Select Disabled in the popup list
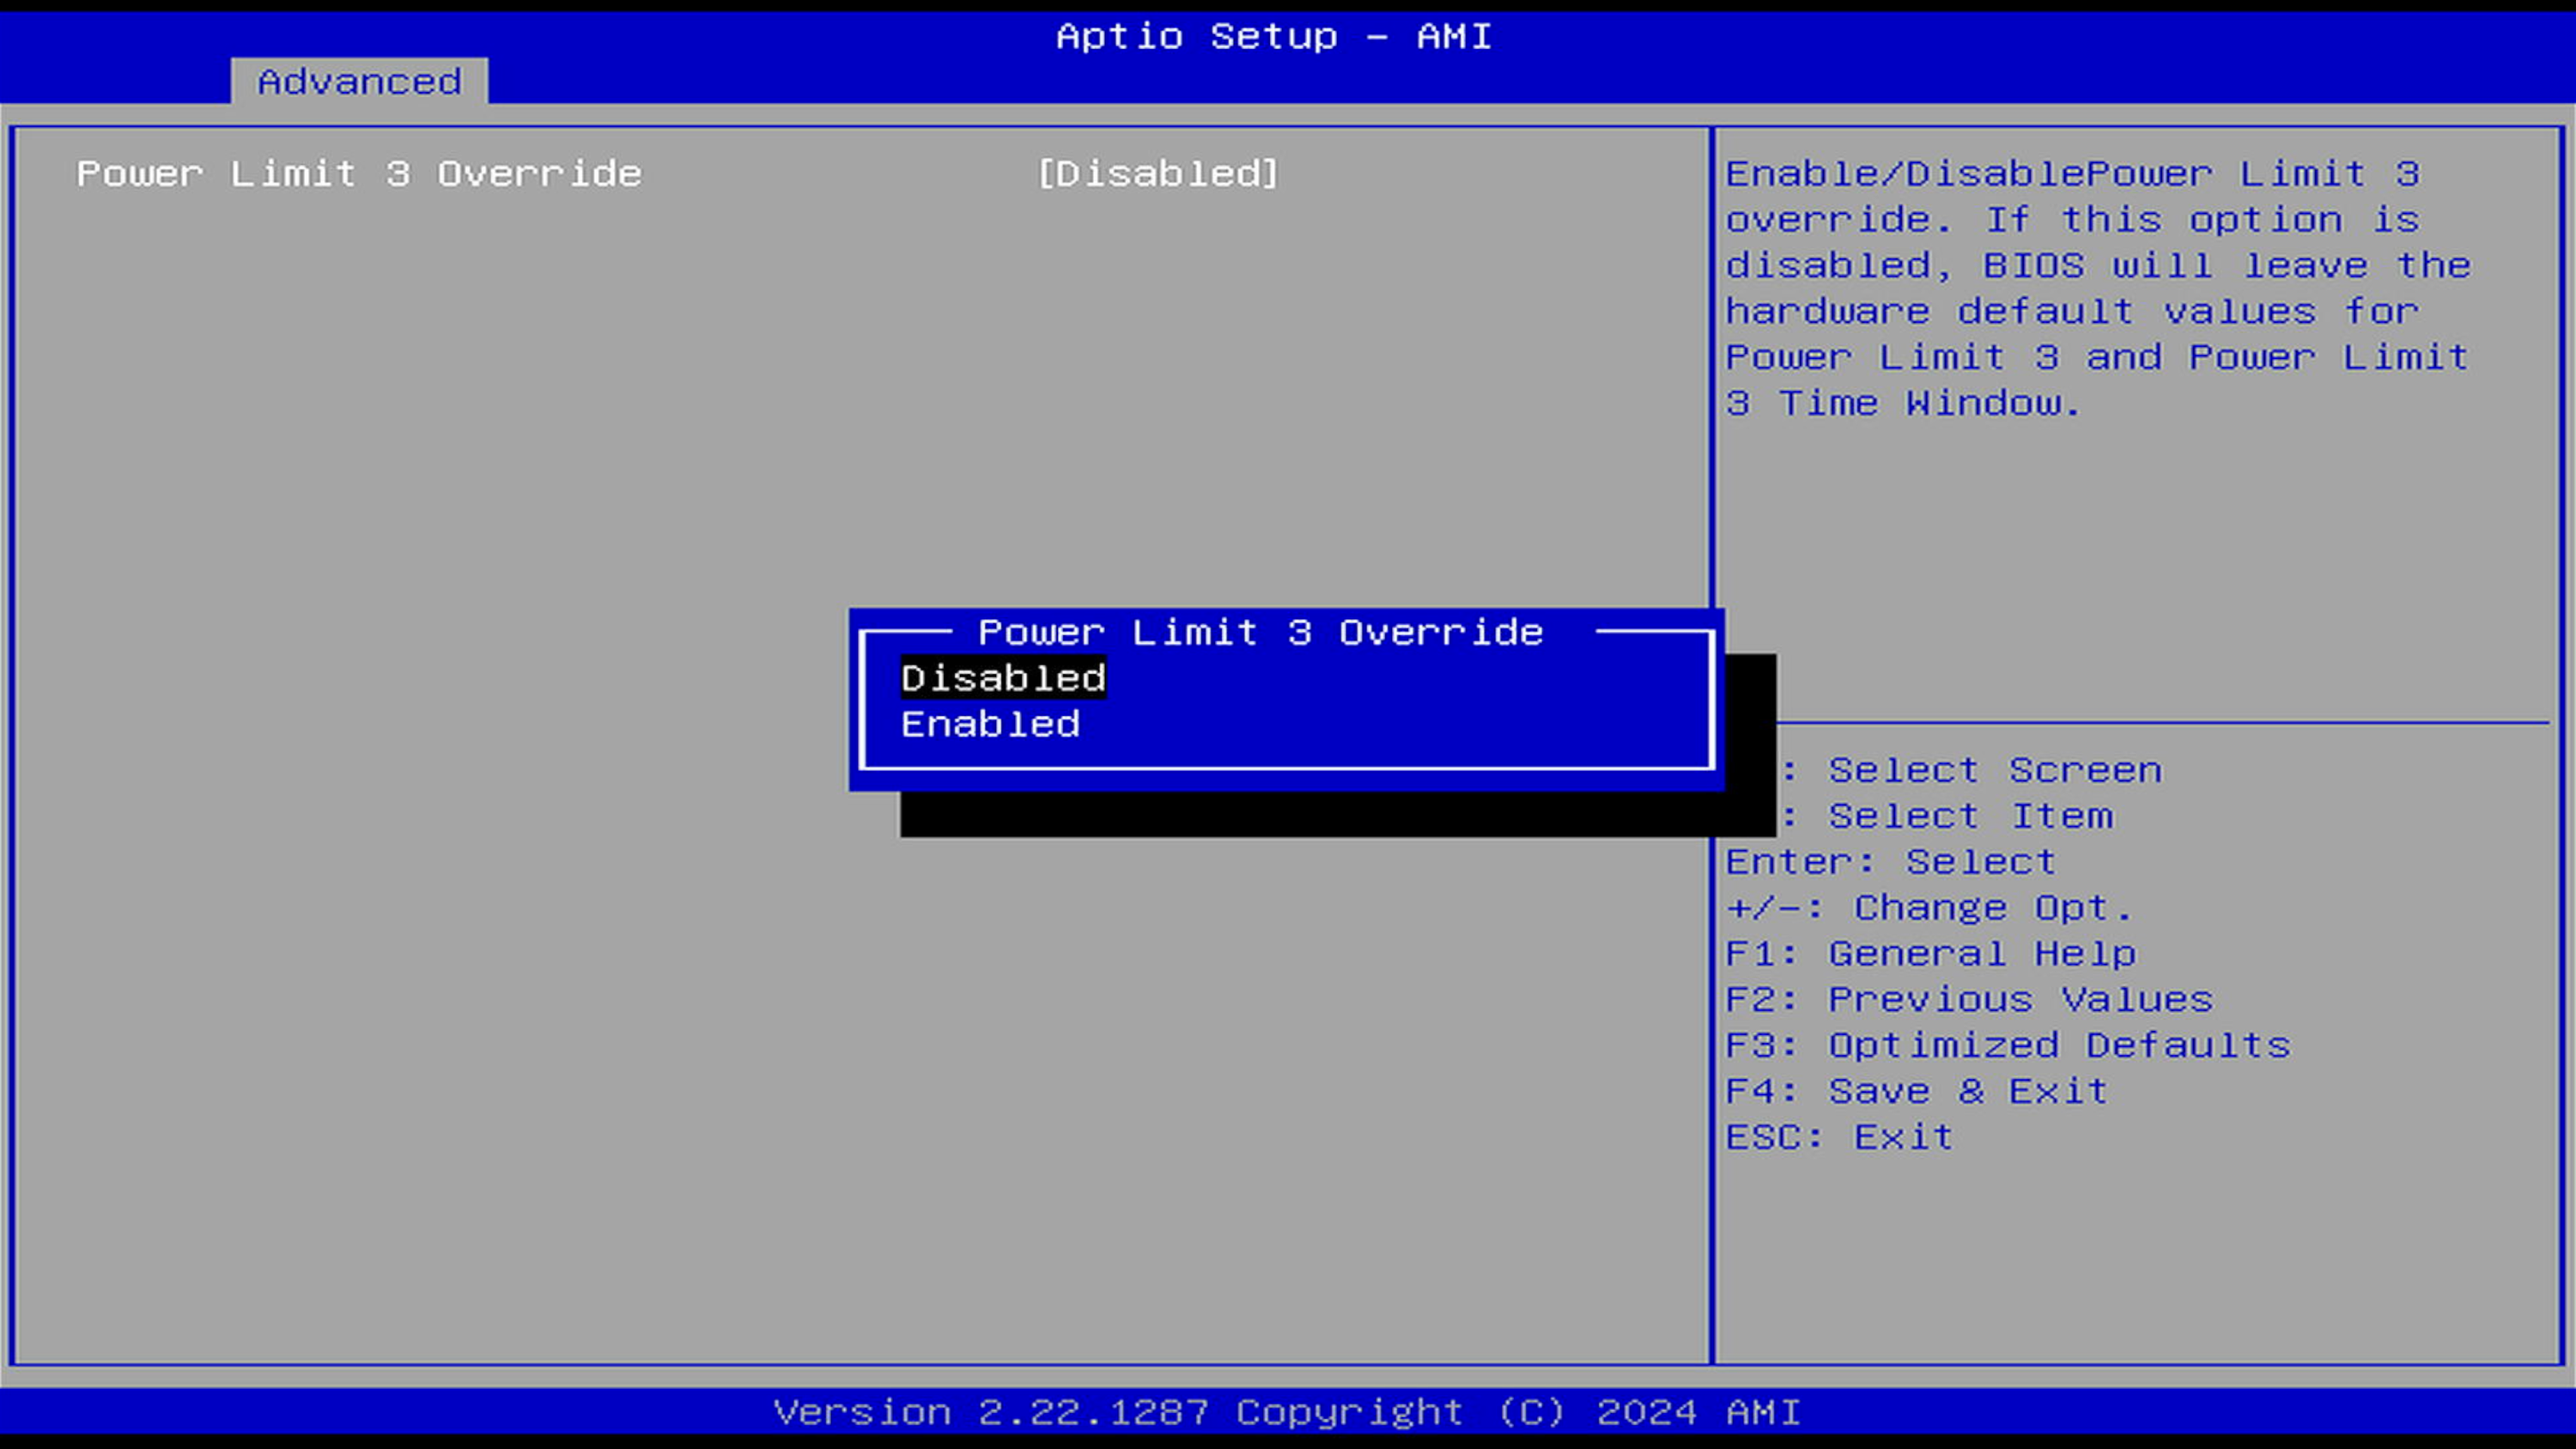2576x1449 pixels. 1003,678
